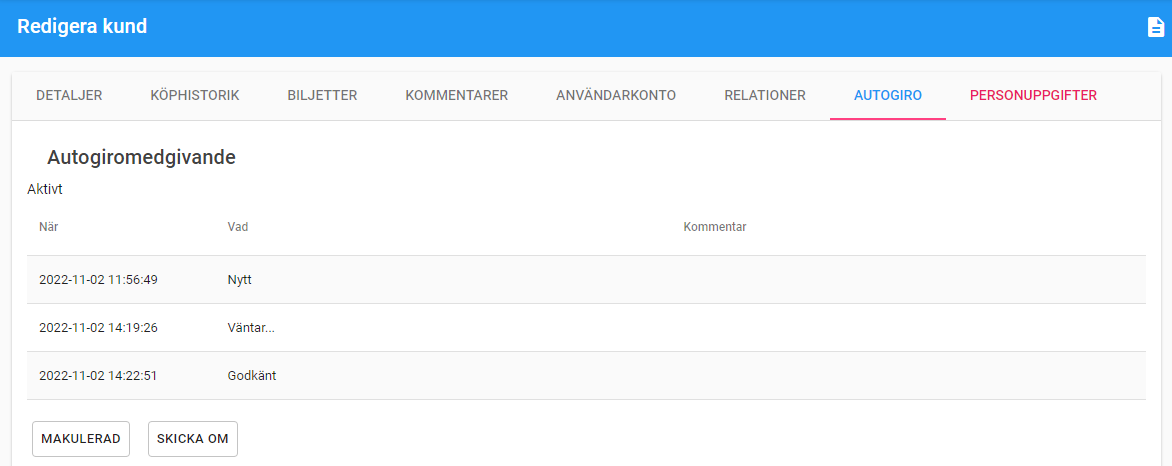Image resolution: width=1172 pixels, height=466 pixels.
Task: Click the Redigera kund title
Action: [x=82, y=26]
